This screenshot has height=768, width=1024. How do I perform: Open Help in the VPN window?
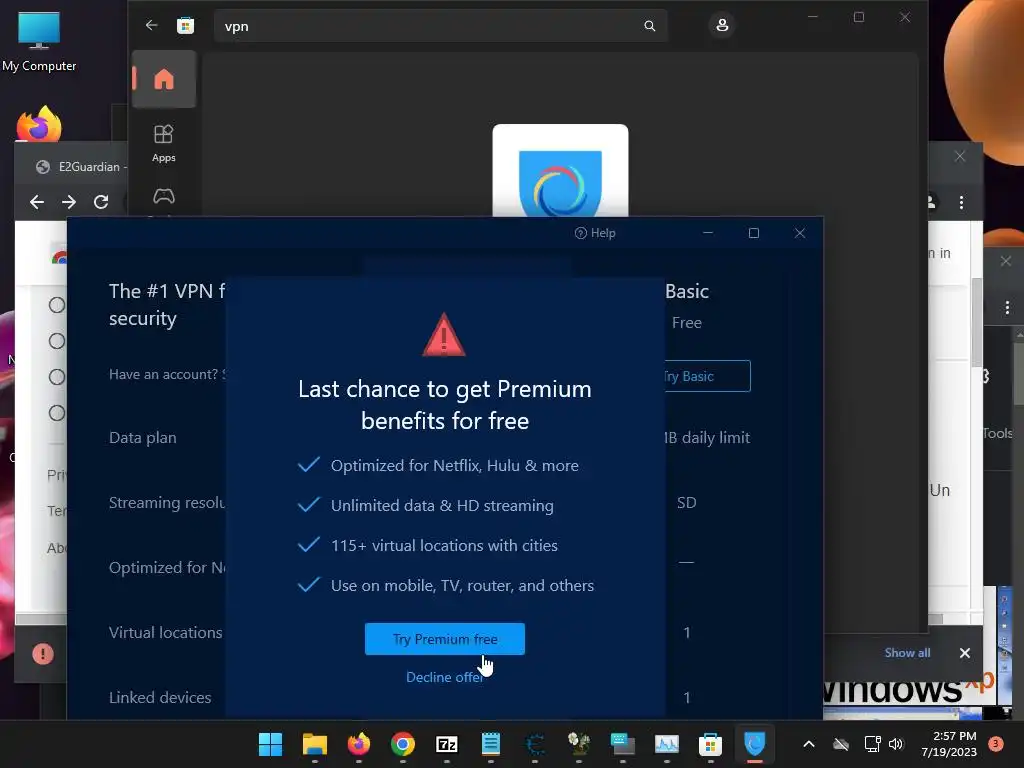[x=595, y=233]
